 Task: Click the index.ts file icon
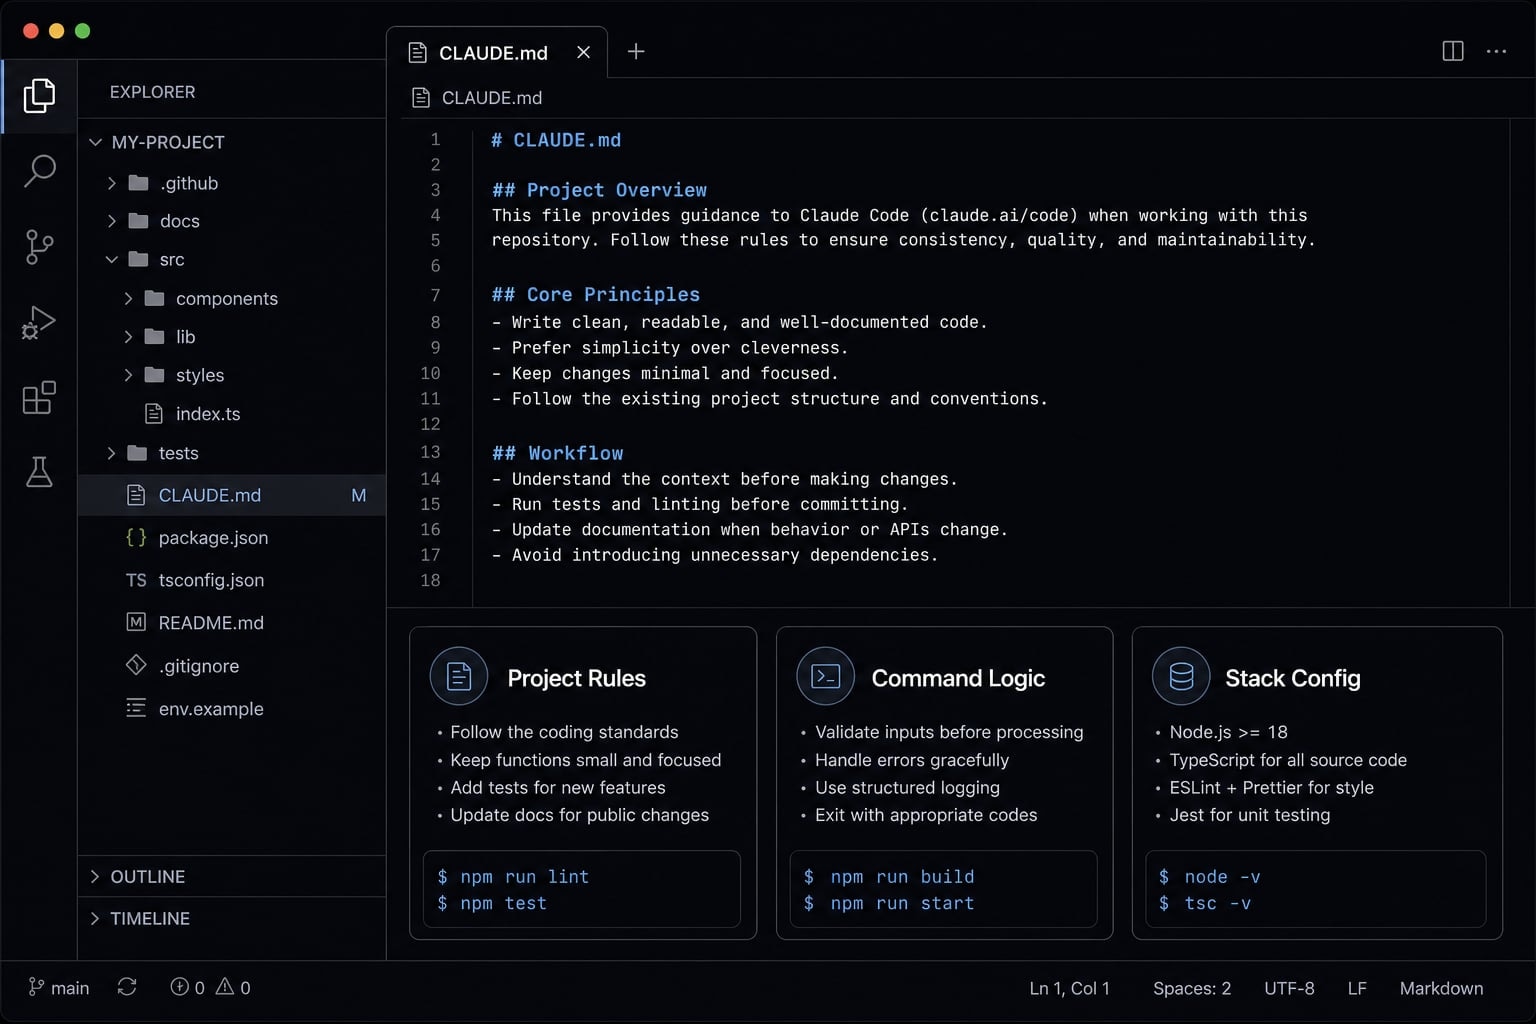point(154,413)
